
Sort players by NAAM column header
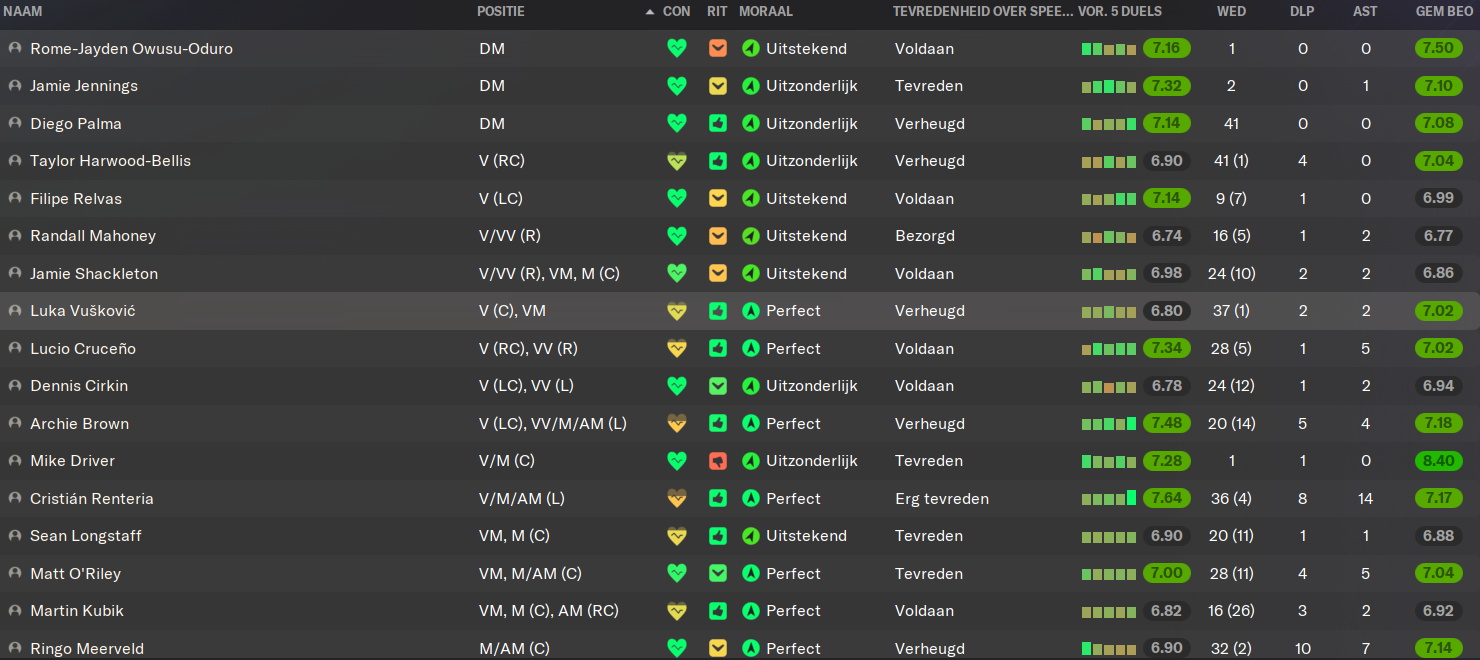coord(23,12)
